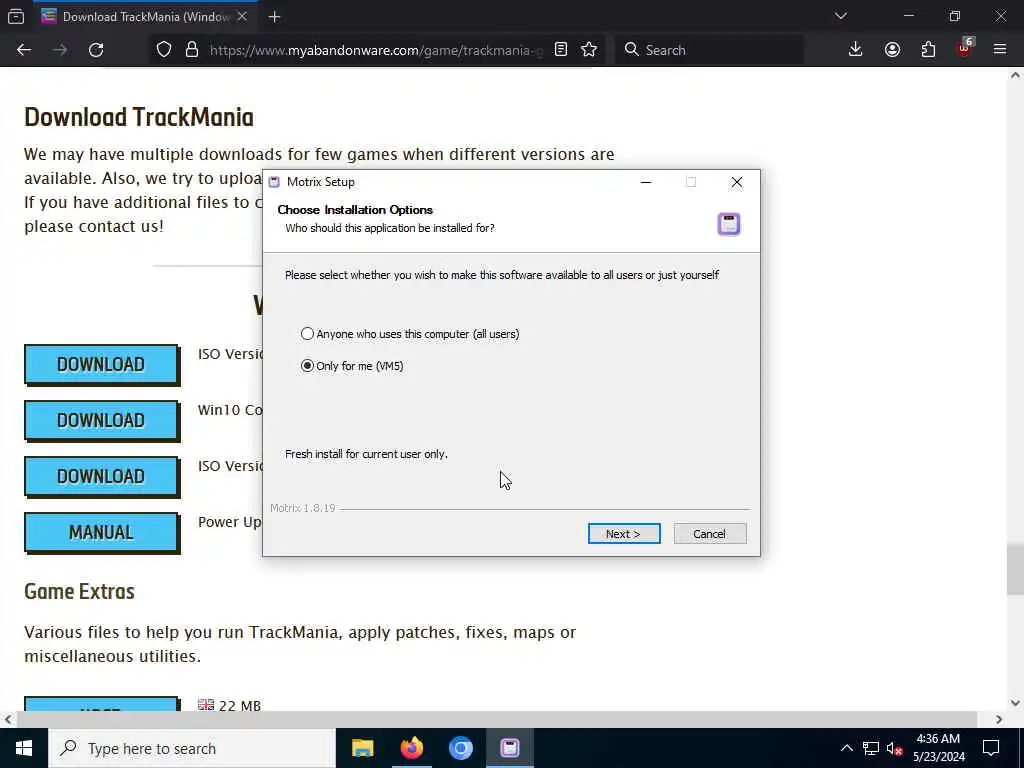Open the Chromium icon in the taskbar
Screen dimensions: 1024x768
click(x=460, y=748)
